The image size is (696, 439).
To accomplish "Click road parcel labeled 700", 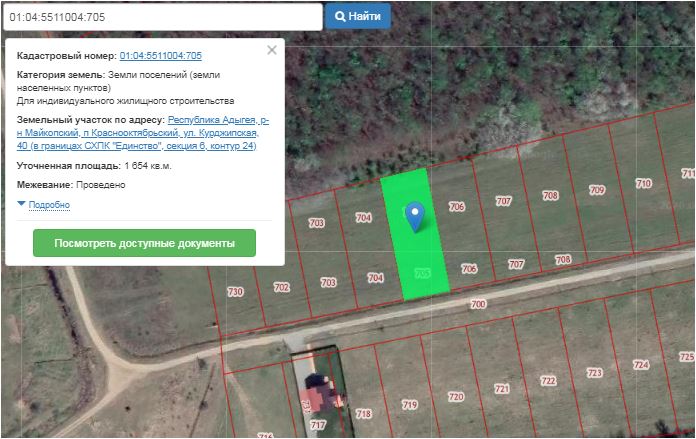I will 478,303.
